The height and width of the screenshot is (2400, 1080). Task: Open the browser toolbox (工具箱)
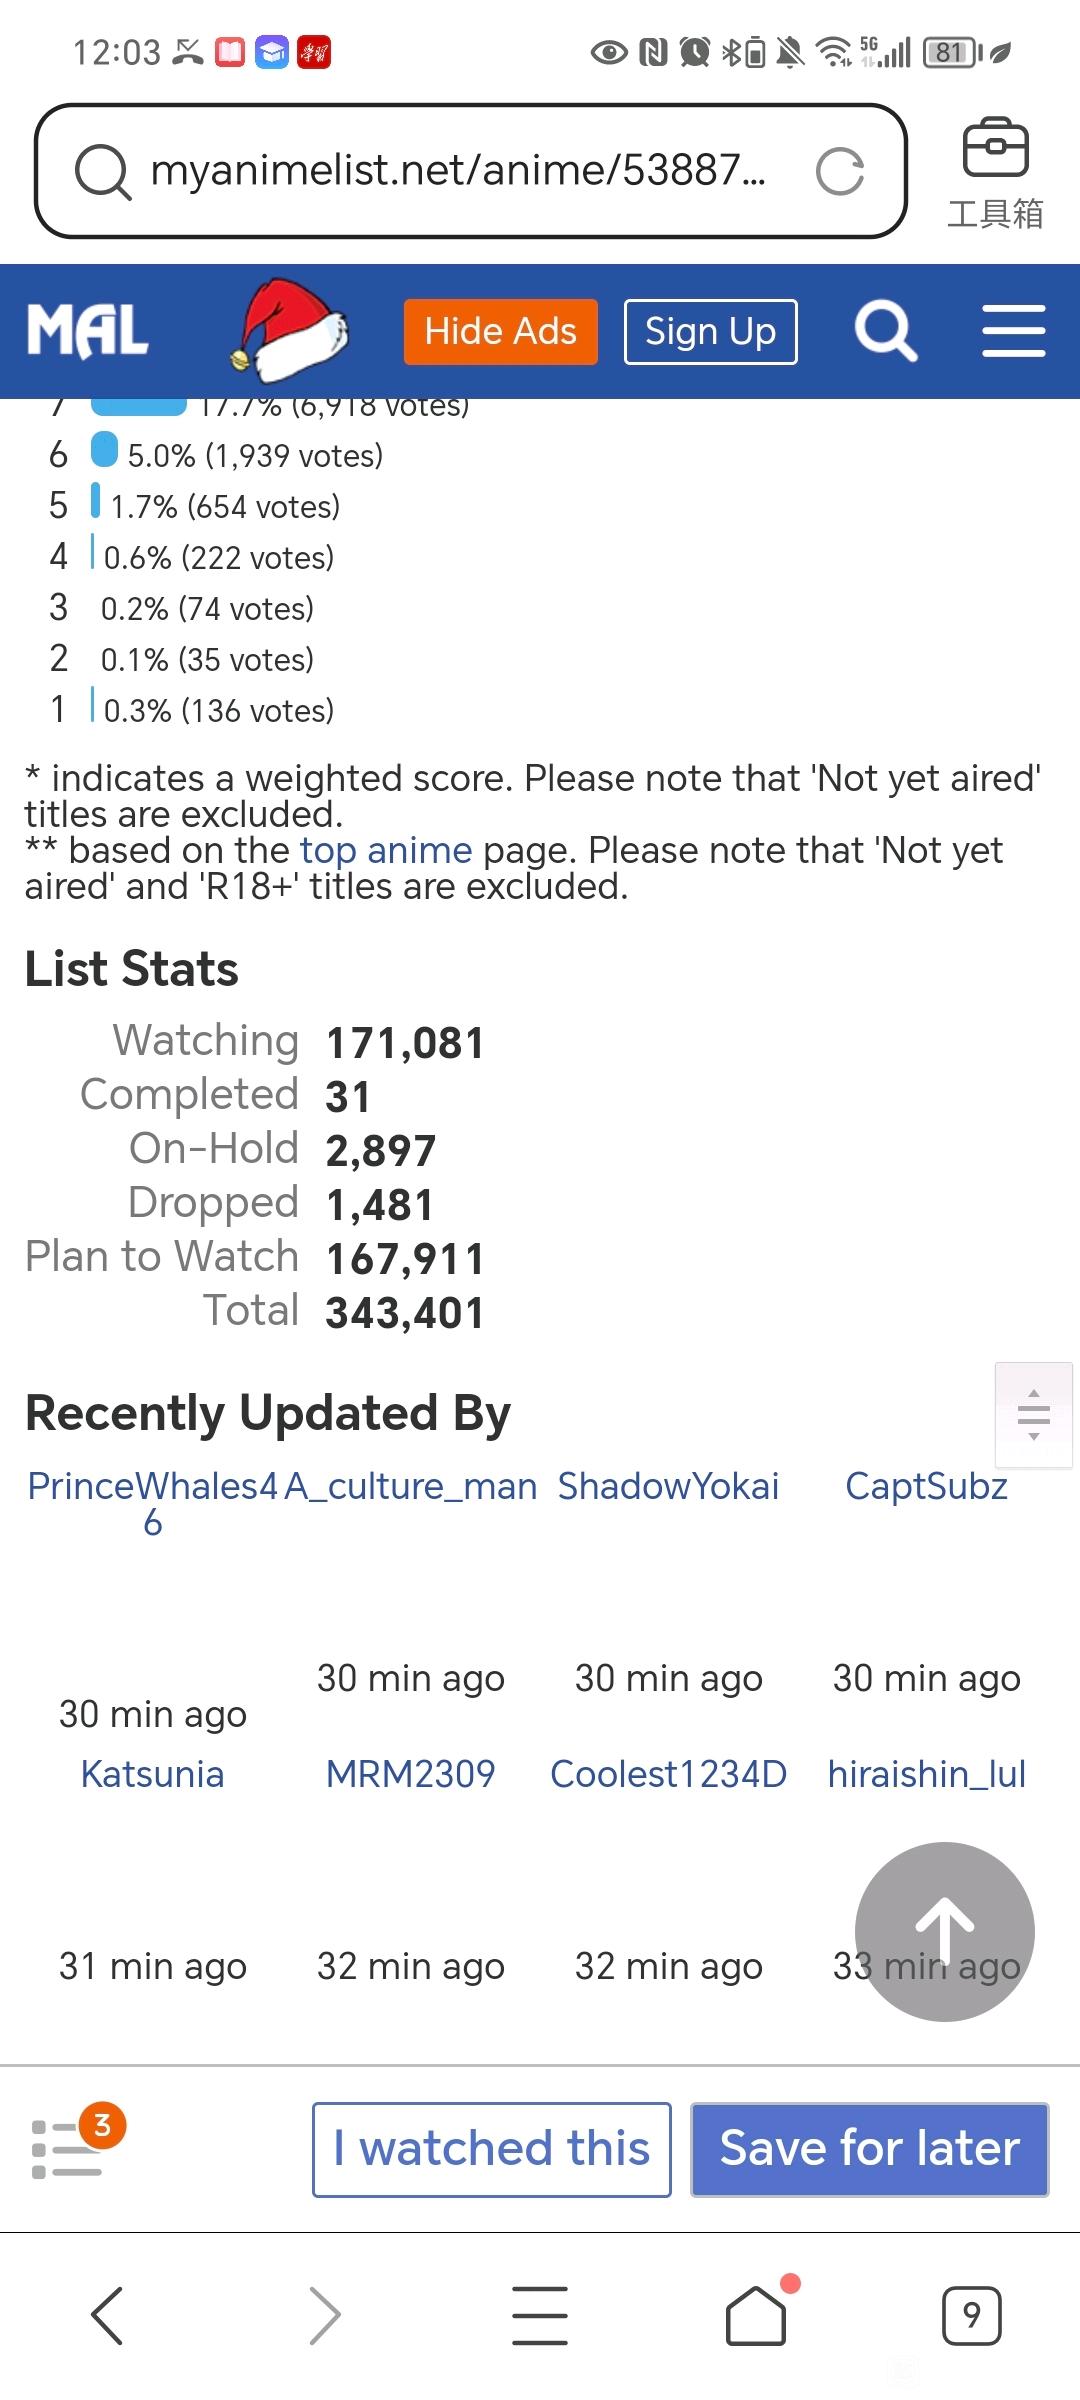995,173
